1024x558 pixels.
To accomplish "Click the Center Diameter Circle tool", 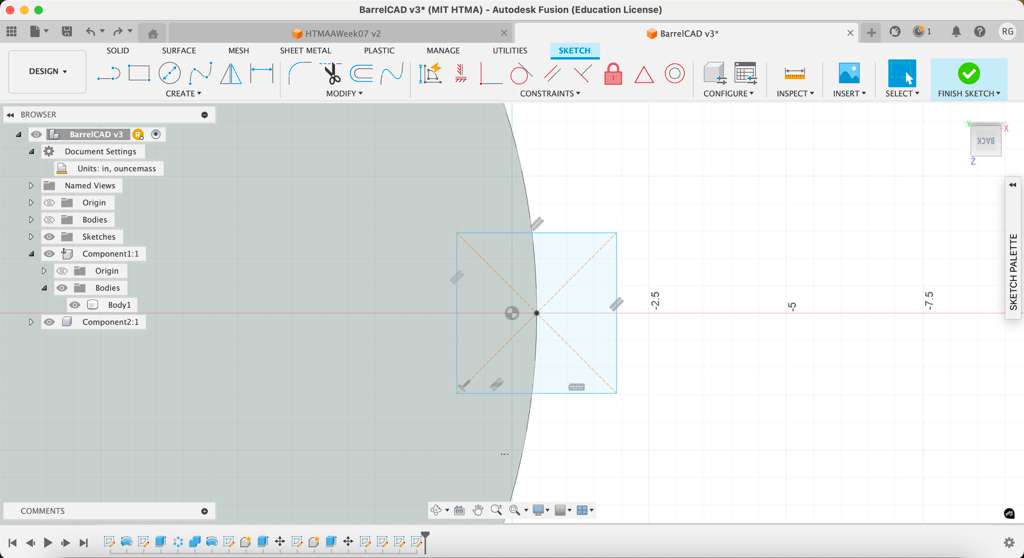I will click(x=169, y=73).
